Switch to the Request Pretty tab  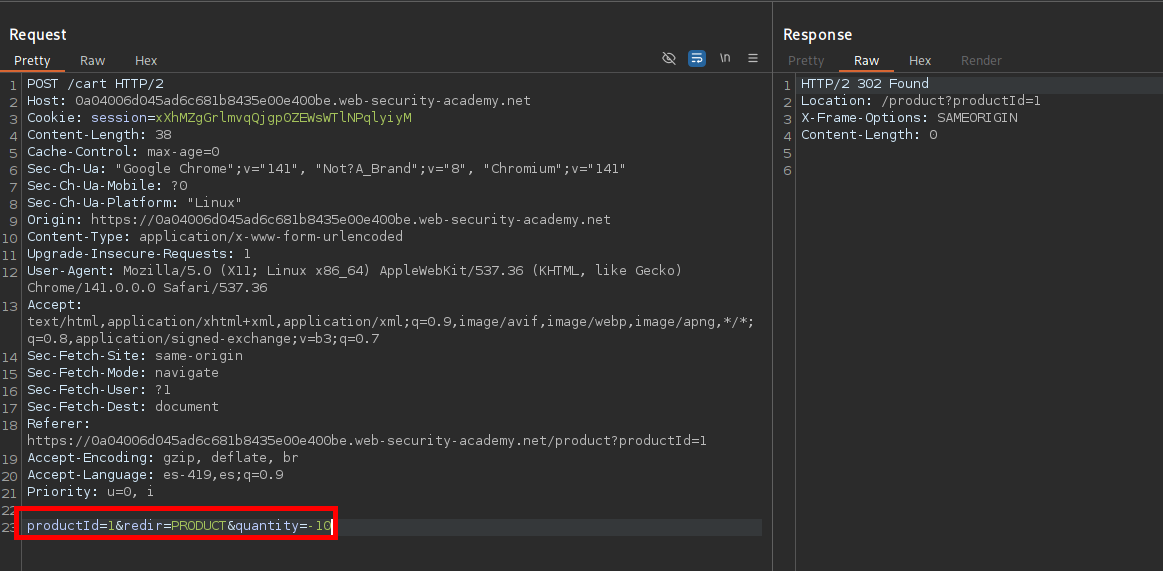click(x=32, y=61)
